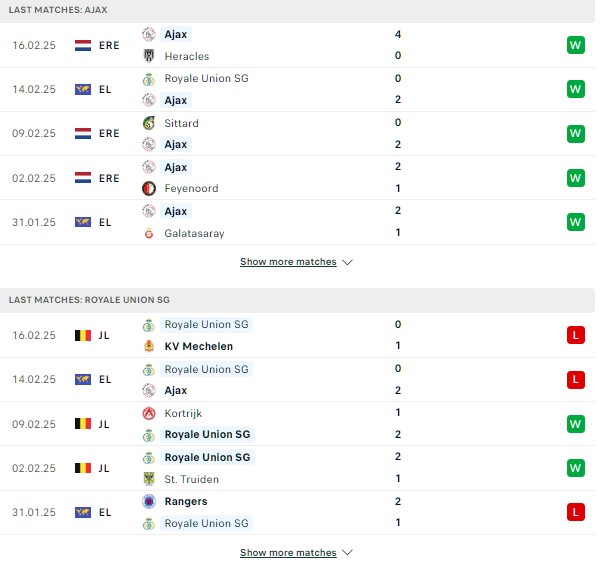Click the red L badge on the KV Mechelen match

point(576,335)
